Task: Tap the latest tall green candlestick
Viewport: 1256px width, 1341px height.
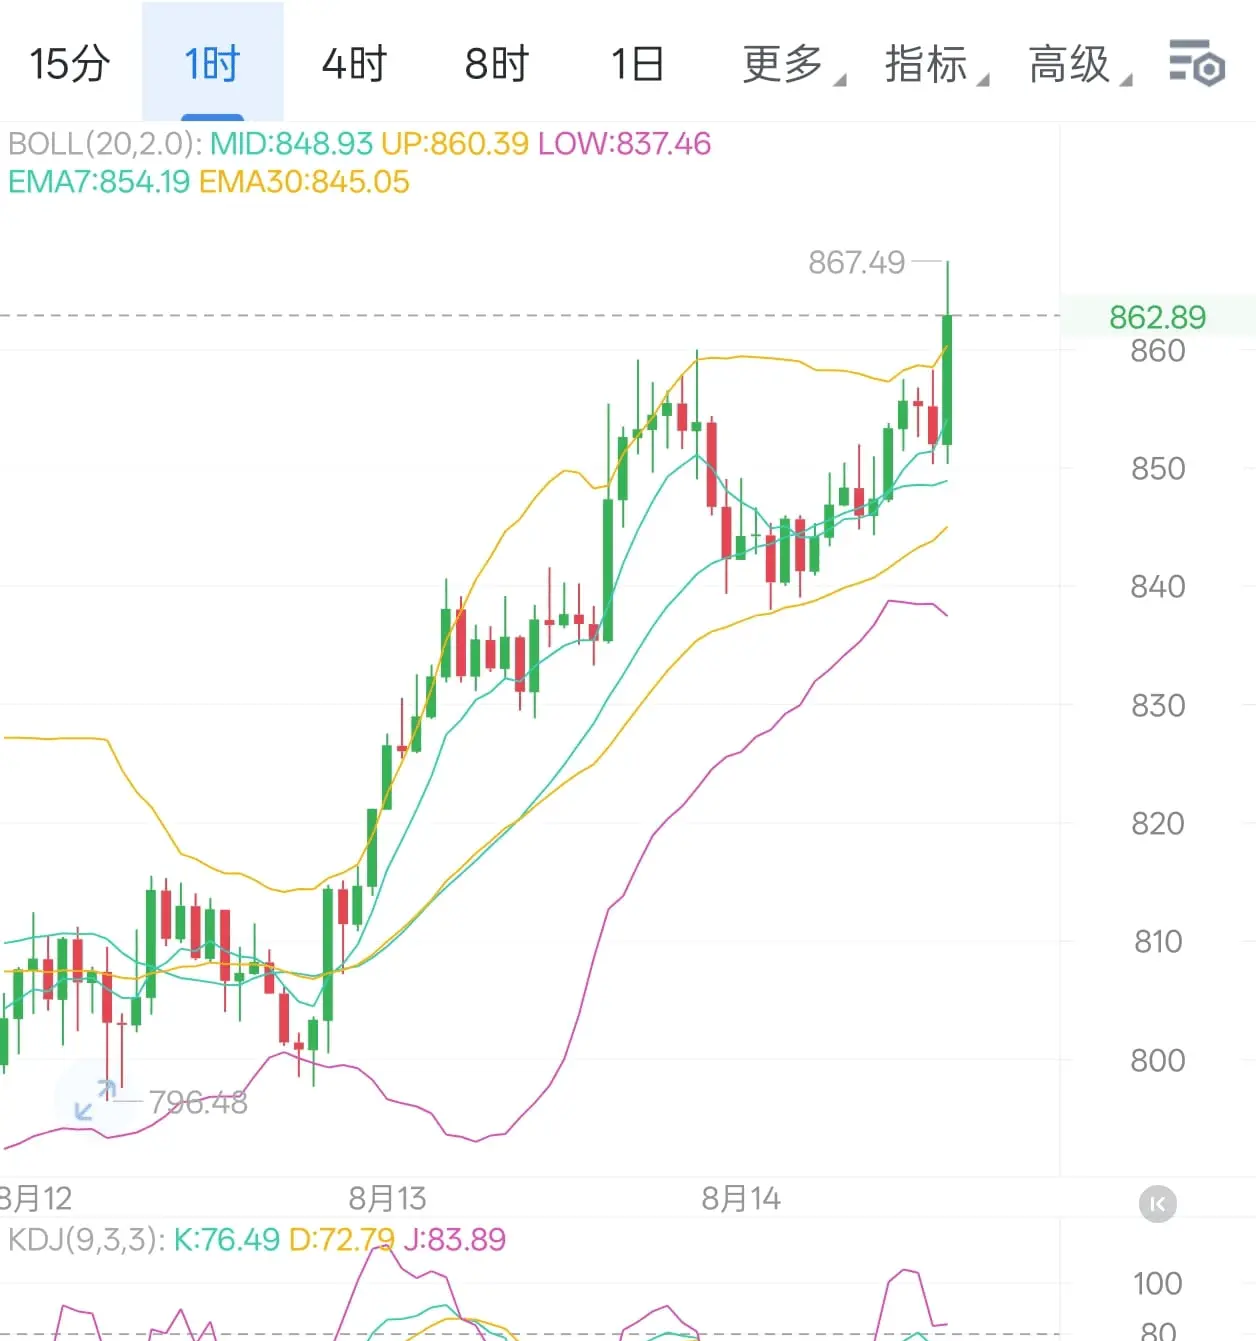Action: pos(947,380)
